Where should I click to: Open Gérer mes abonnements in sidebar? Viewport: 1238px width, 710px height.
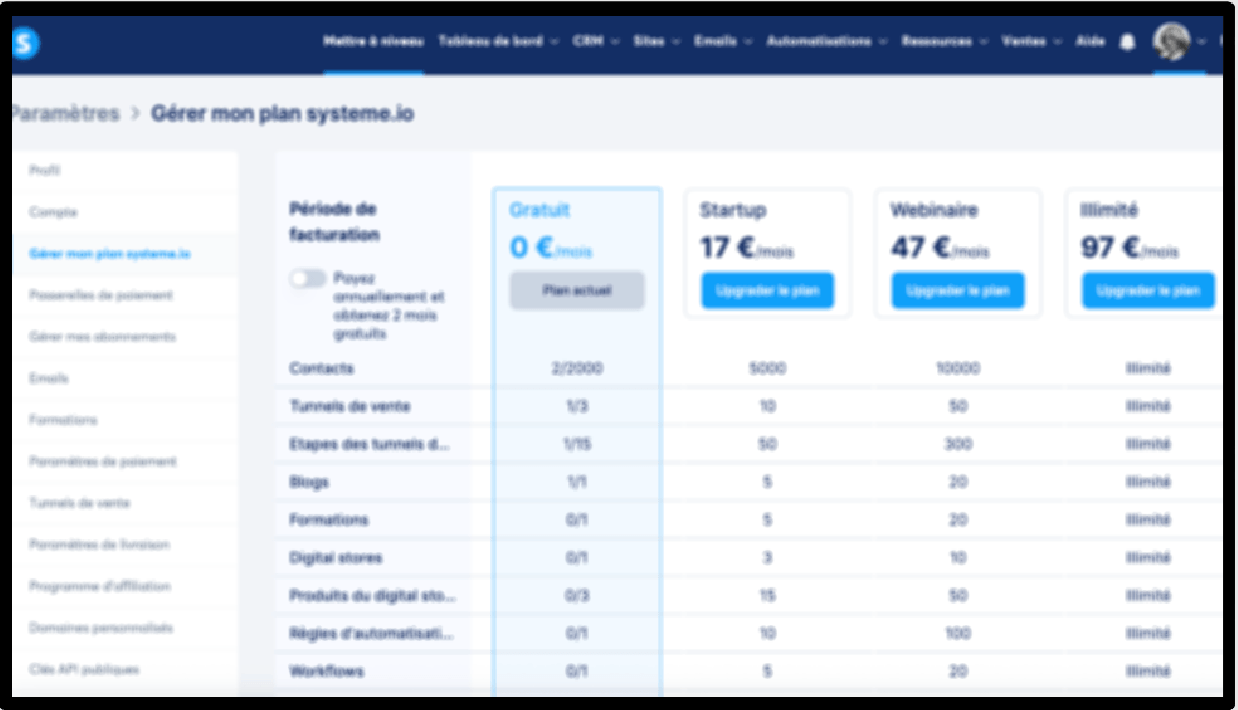[103, 337]
